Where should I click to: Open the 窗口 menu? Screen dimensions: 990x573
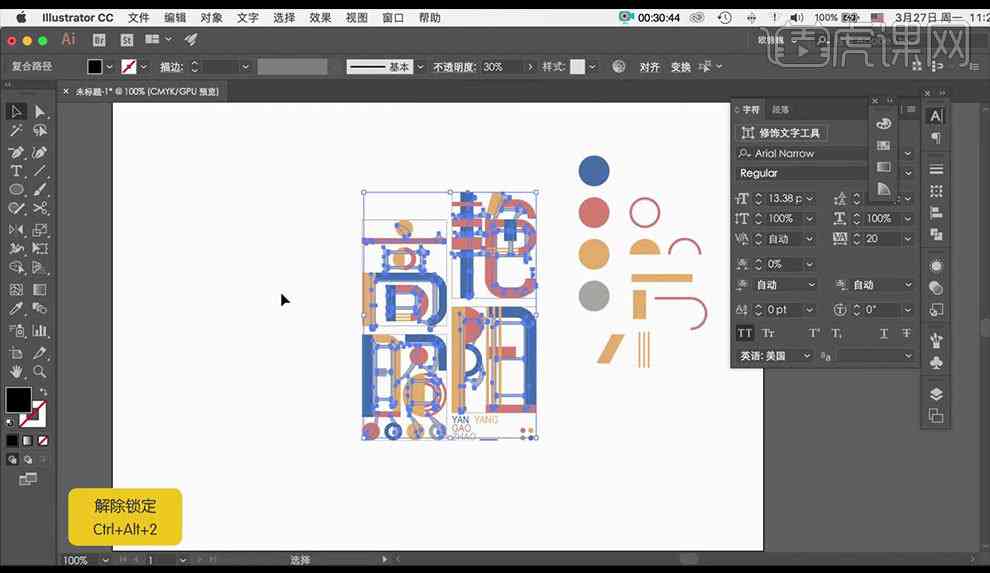point(393,18)
